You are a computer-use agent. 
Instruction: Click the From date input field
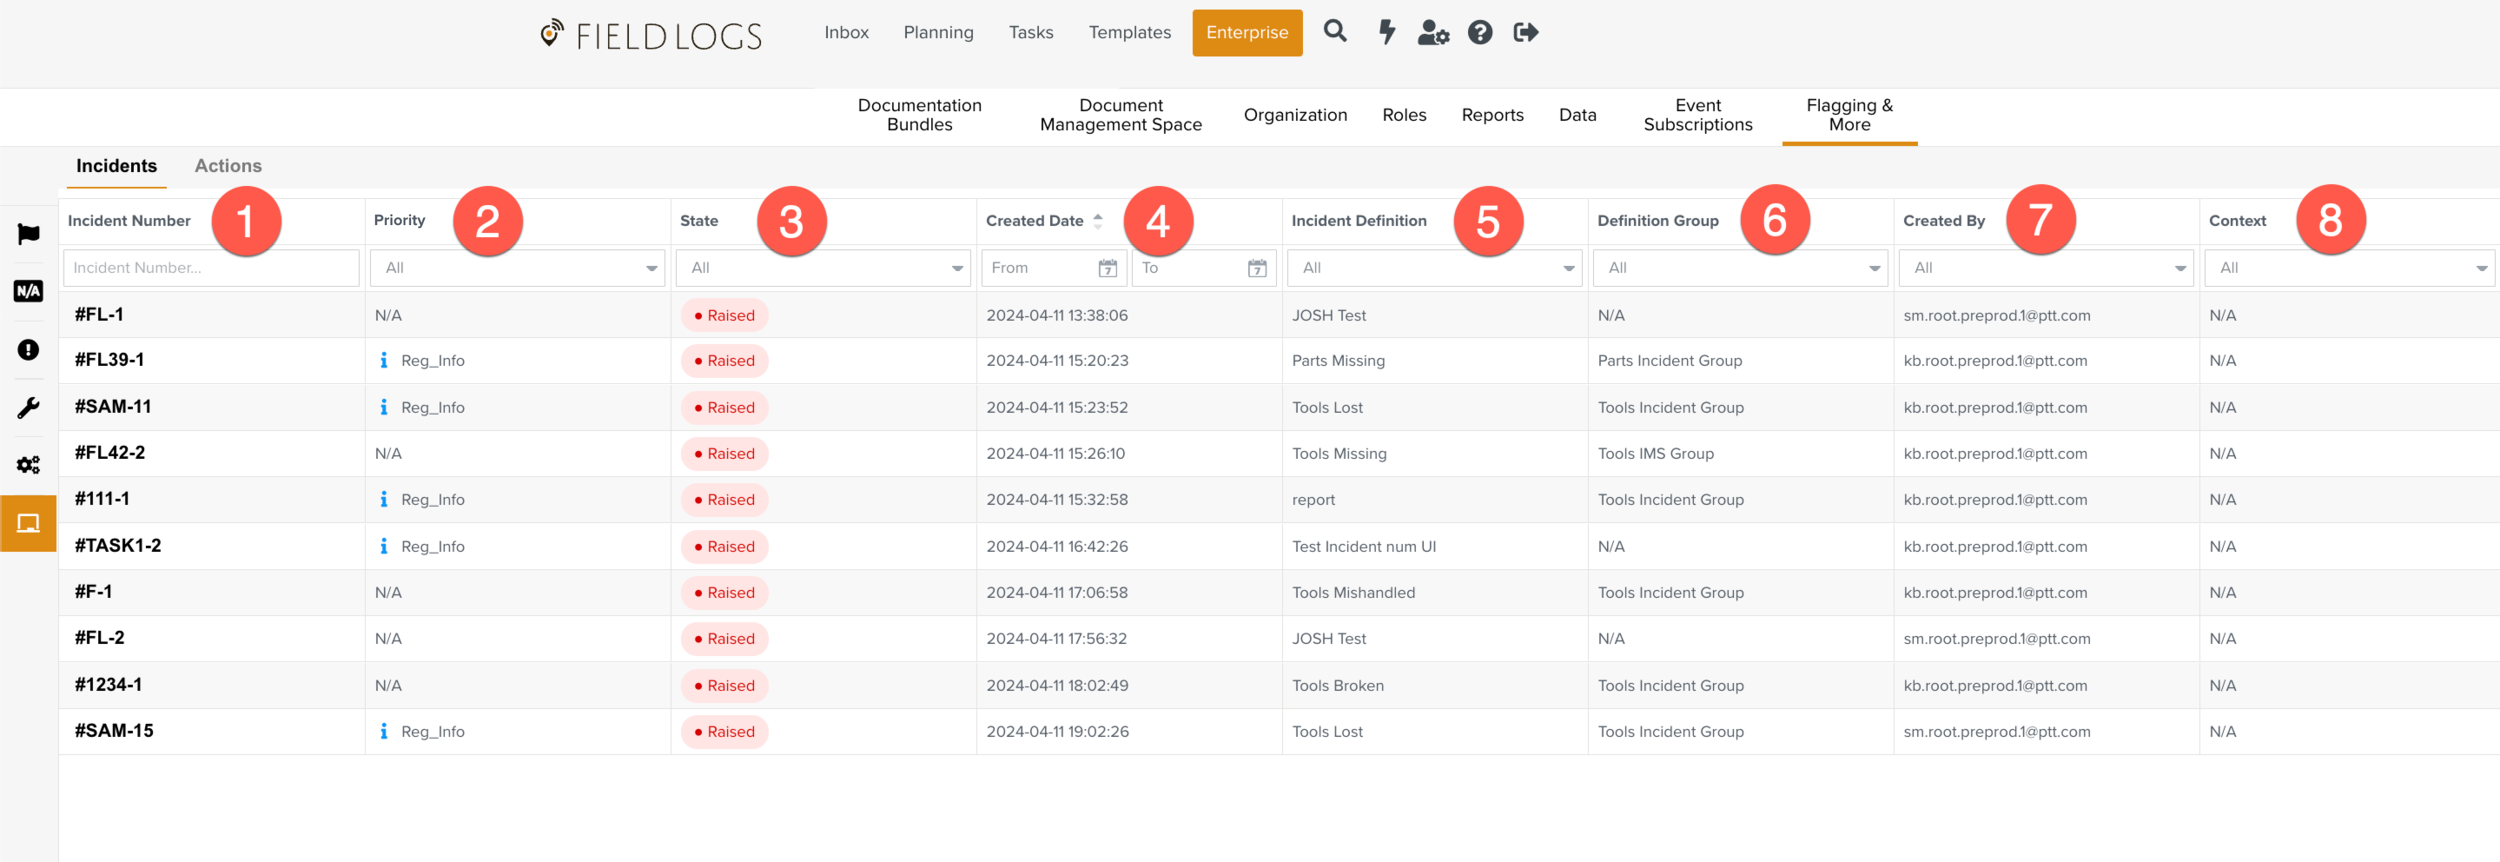pyautogui.click(x=1054, y=268)
